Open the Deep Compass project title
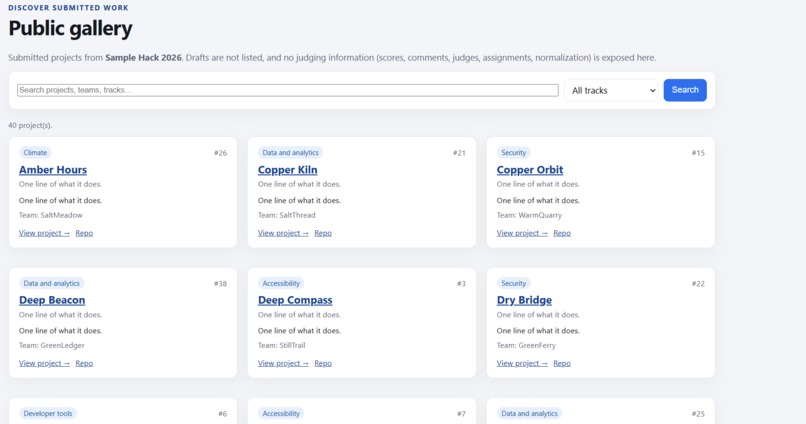 (x=295, y=300)
